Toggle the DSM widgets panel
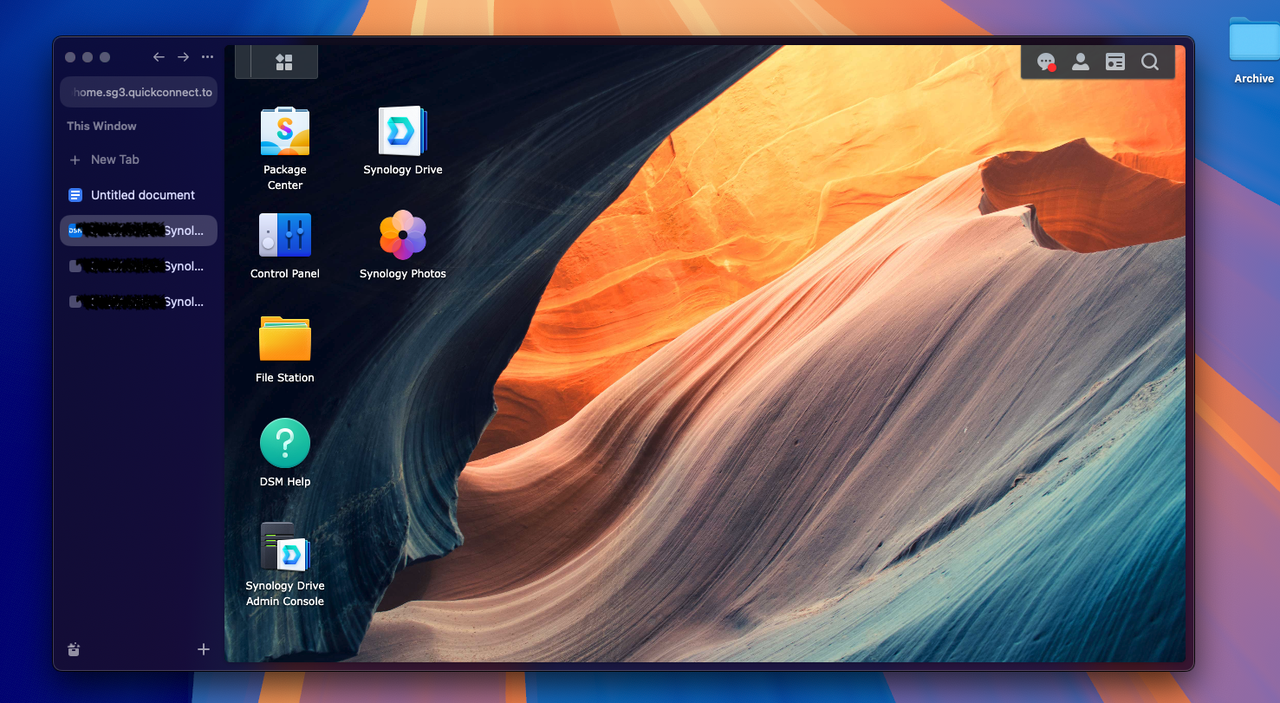Image resolution: width=1280 pixels, height=703 pixels. tap(1115, 62)
